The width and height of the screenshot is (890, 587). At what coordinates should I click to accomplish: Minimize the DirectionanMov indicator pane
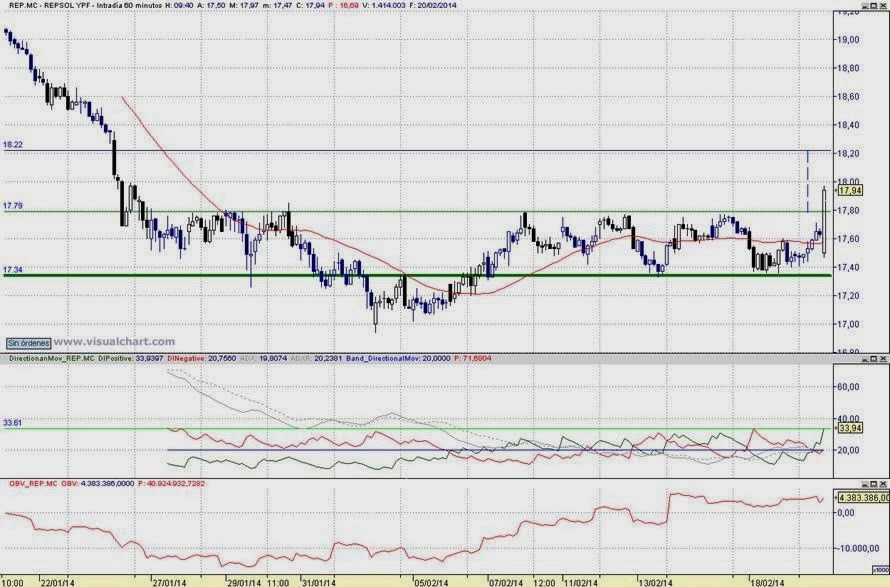coord(865,359)
